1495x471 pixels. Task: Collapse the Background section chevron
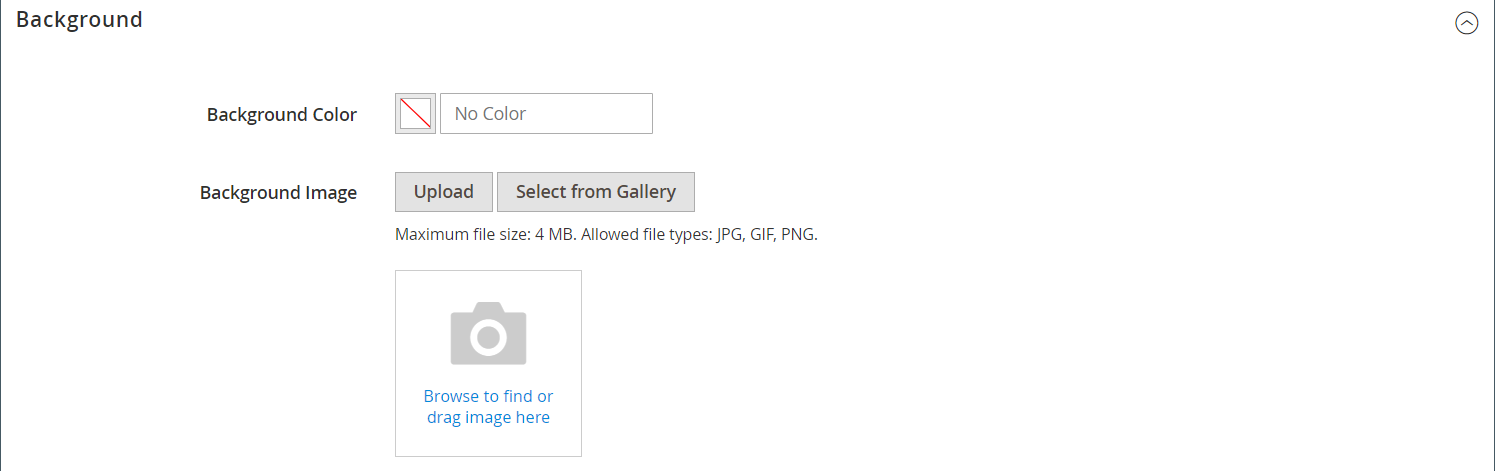click(1466, 23)
